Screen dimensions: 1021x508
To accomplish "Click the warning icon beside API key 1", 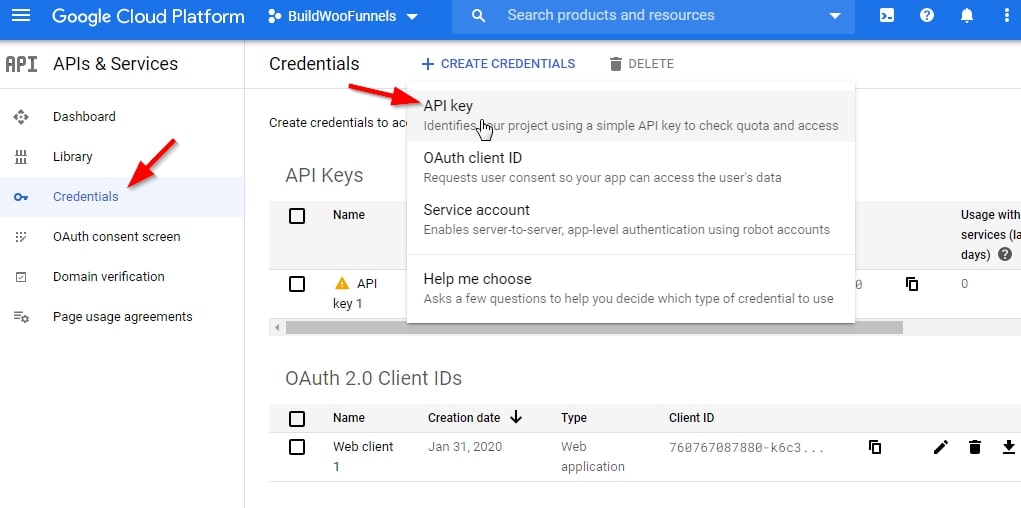I will click(342, 283).
